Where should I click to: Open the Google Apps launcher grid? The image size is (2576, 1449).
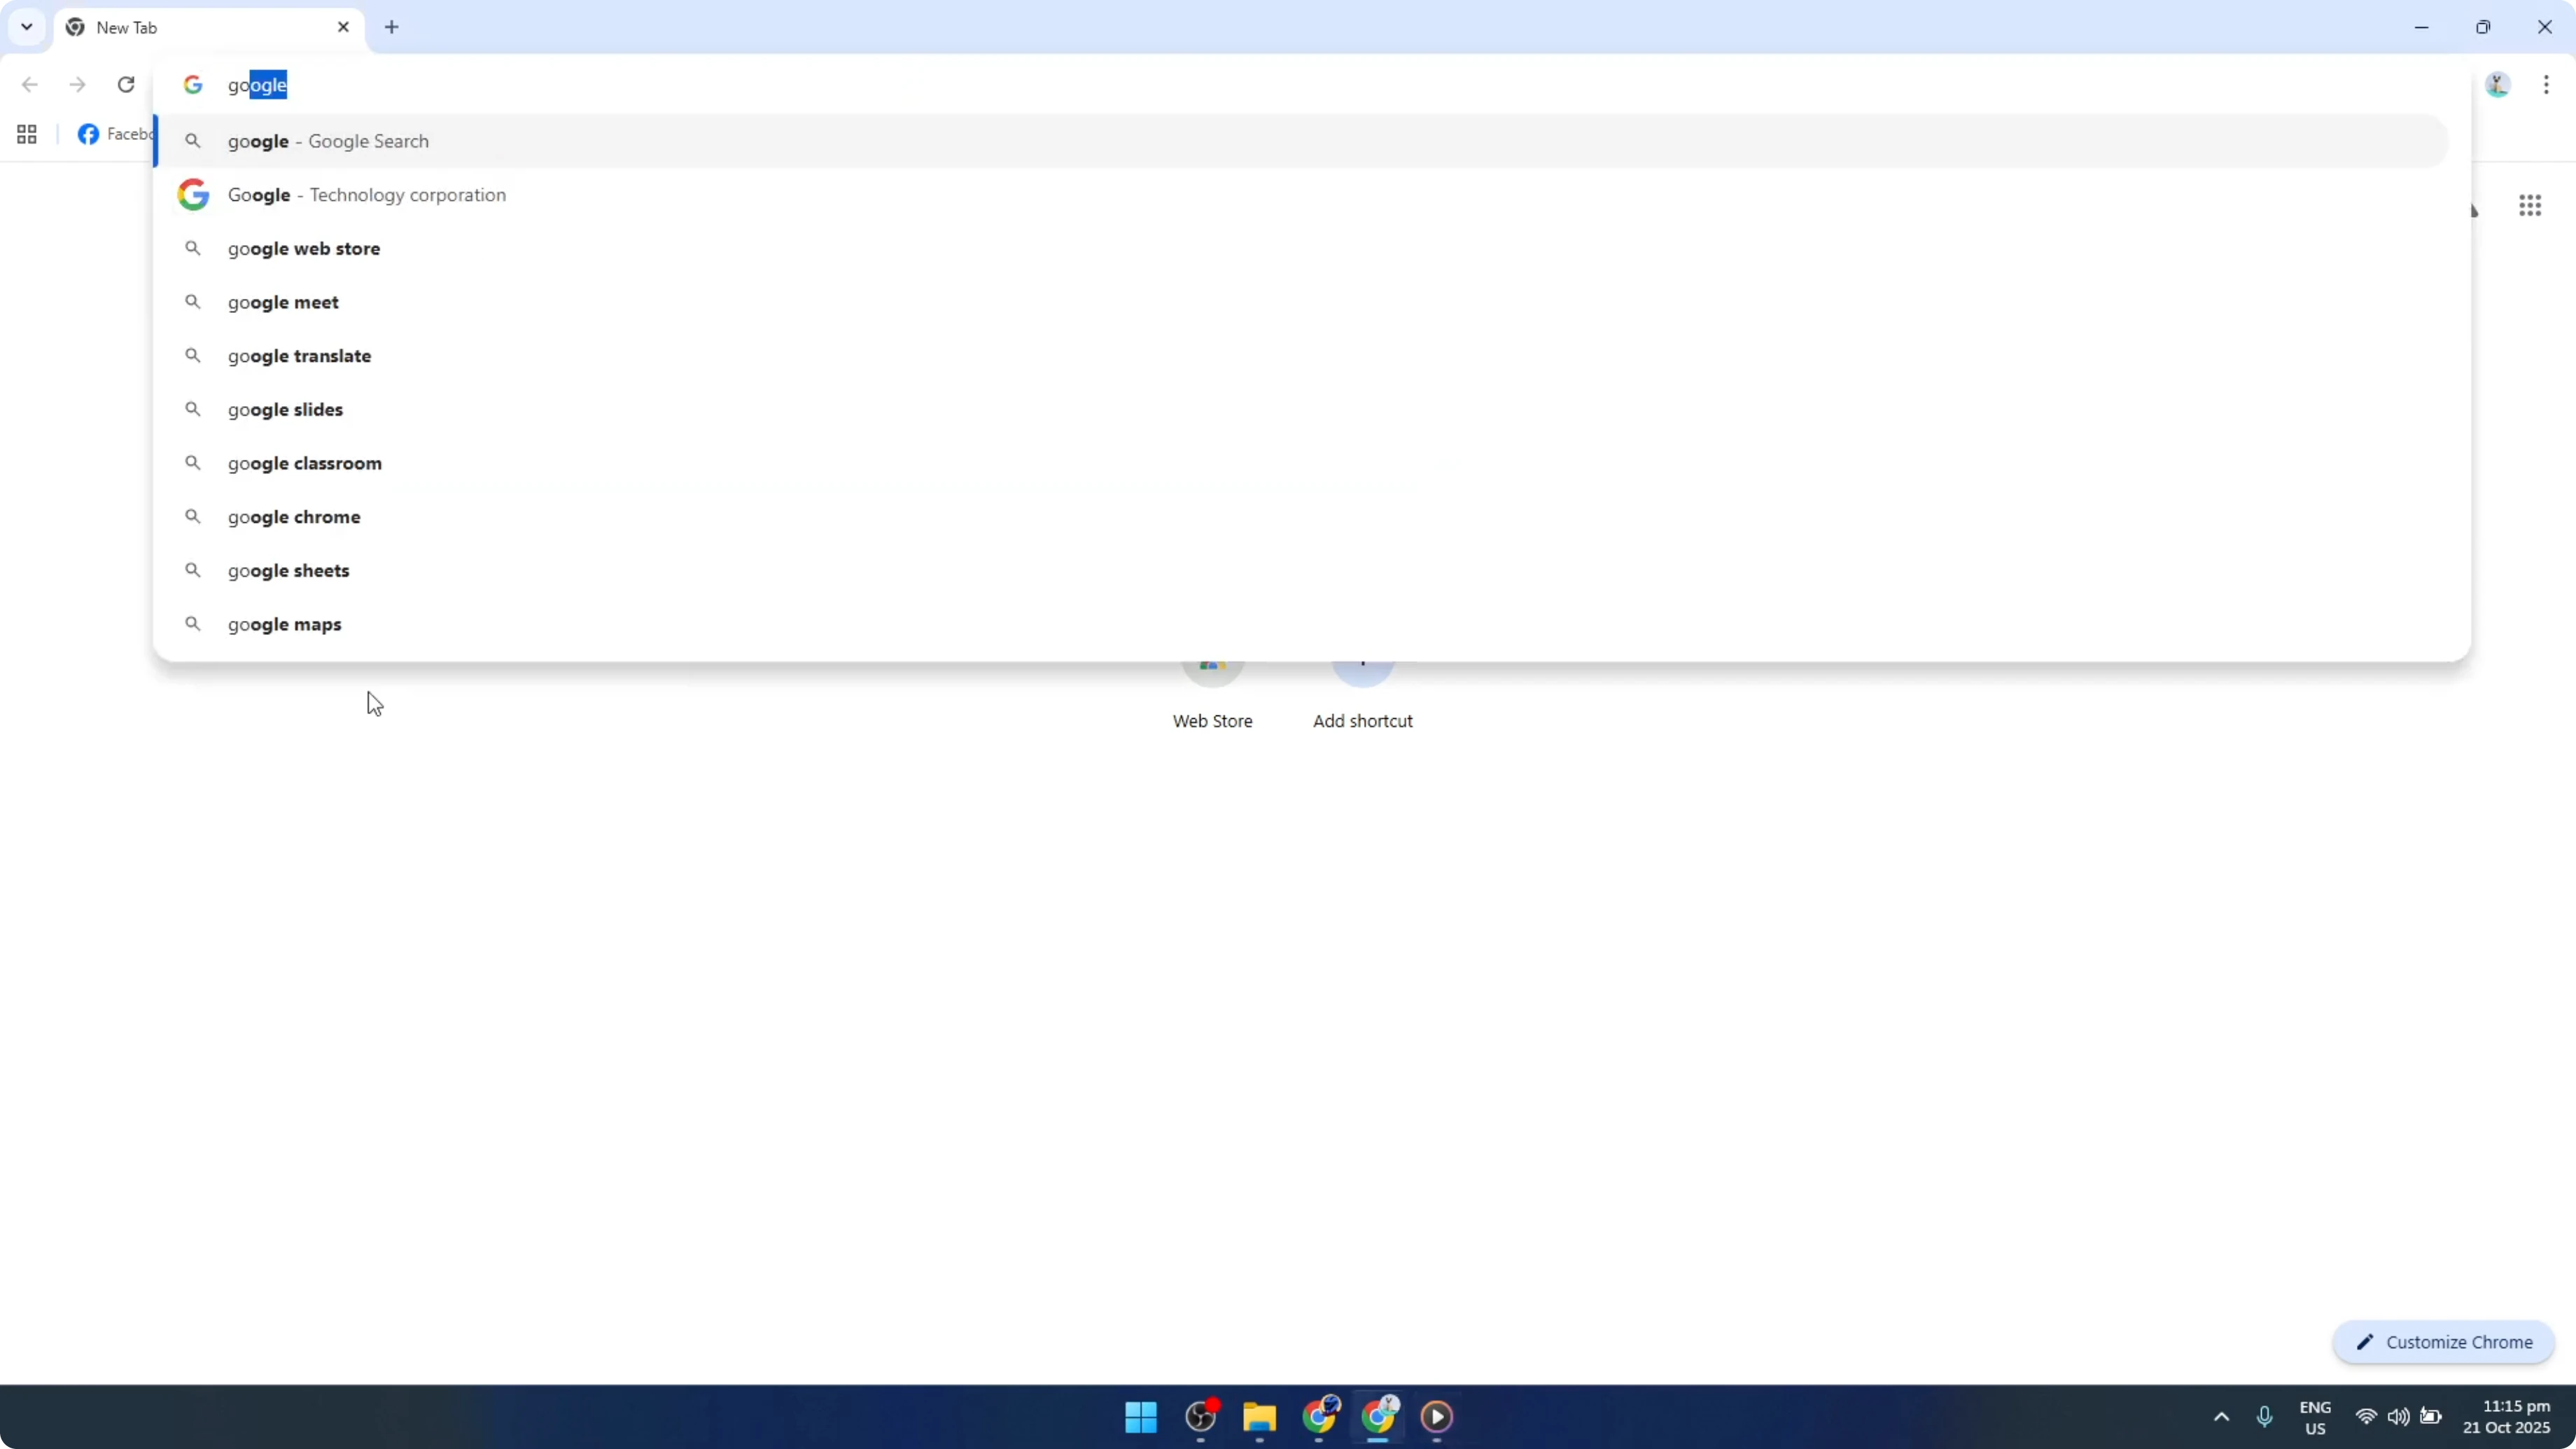point(2530,205)
